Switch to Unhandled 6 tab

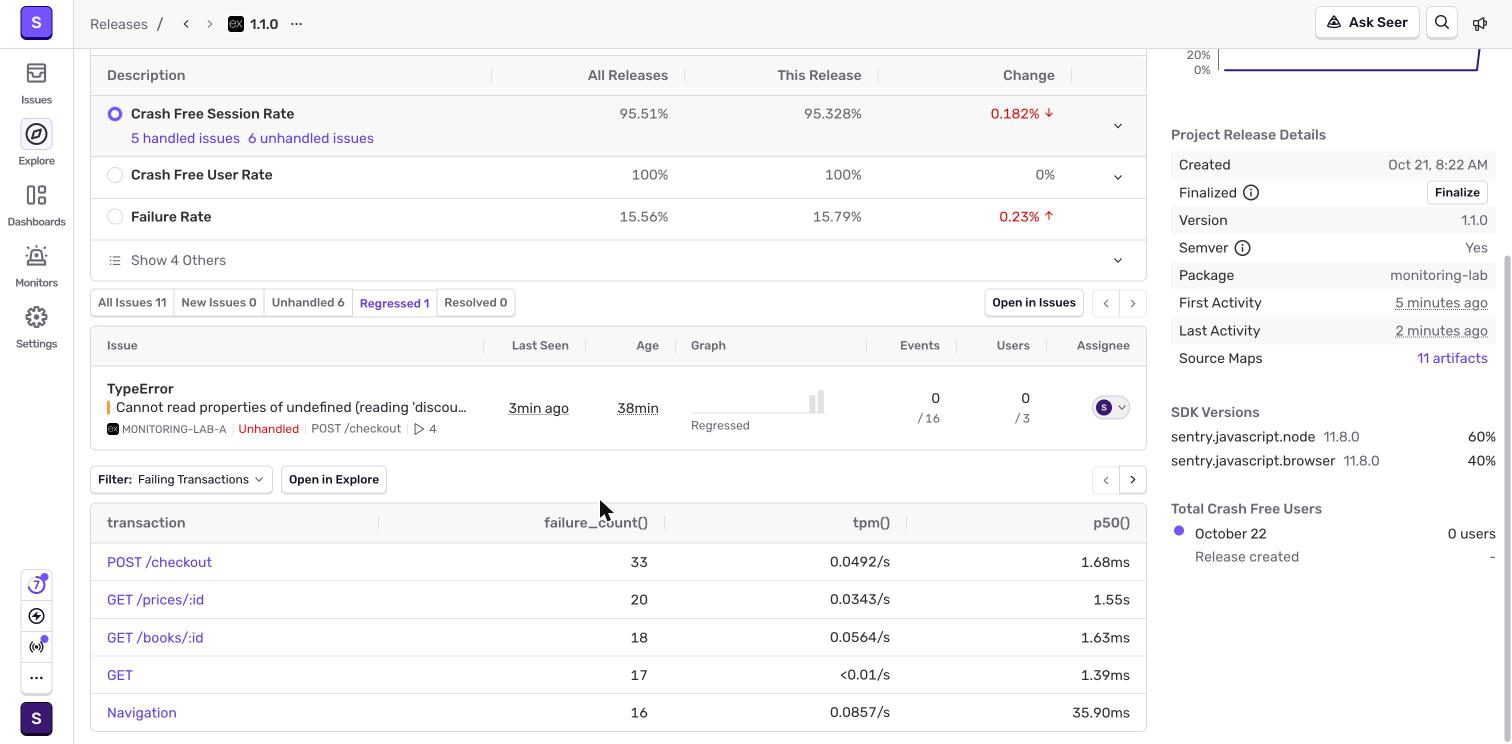308,303
